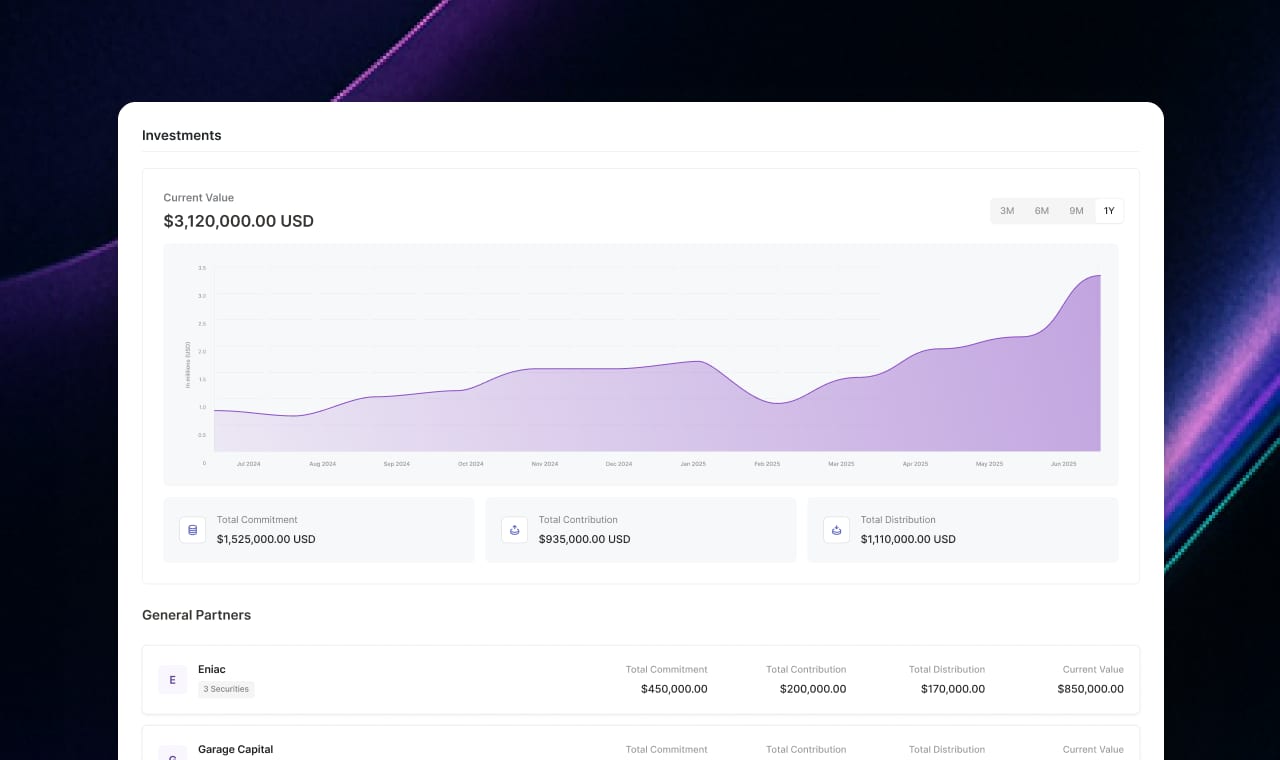Click the Total Distribution icon
Image resolution: width=1280 pixels, height=760 pixels.
(x=837, y=530)
